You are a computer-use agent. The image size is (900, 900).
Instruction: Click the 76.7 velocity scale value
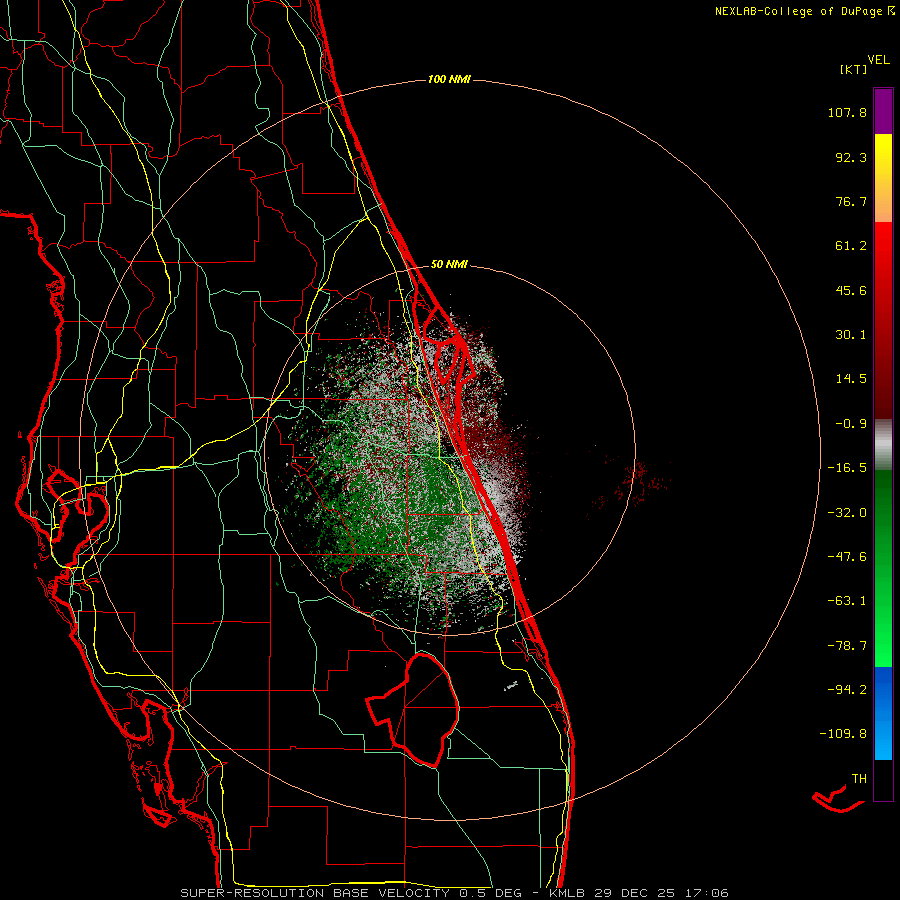click(851, 201)
